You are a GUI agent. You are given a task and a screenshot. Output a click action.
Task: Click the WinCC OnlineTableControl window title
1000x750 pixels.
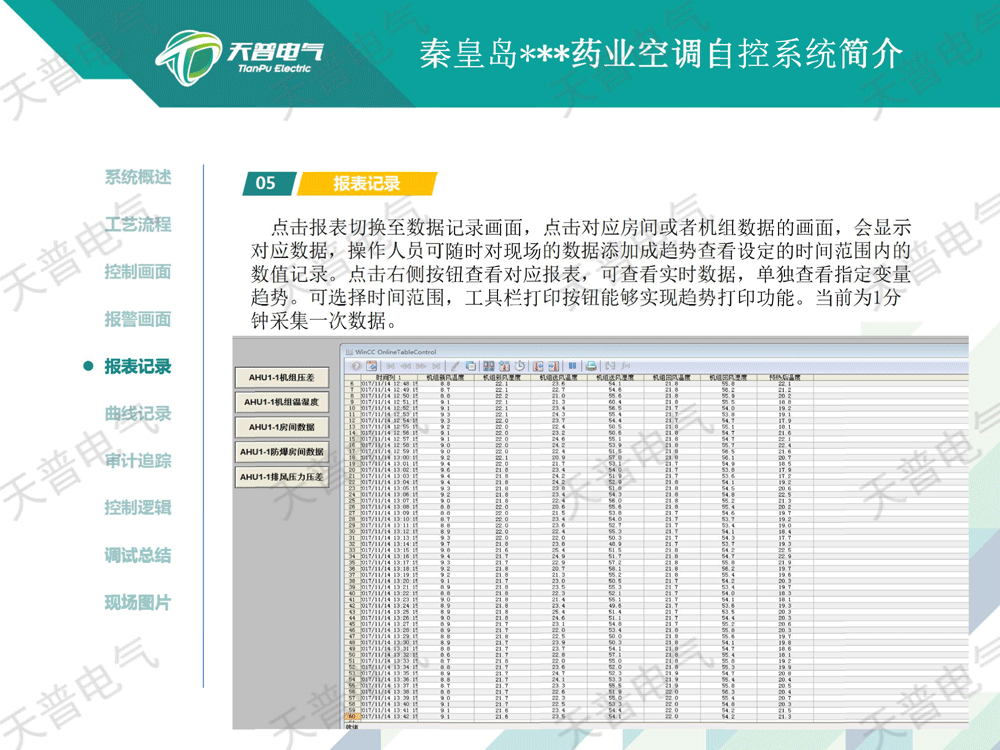pos(395,351)
